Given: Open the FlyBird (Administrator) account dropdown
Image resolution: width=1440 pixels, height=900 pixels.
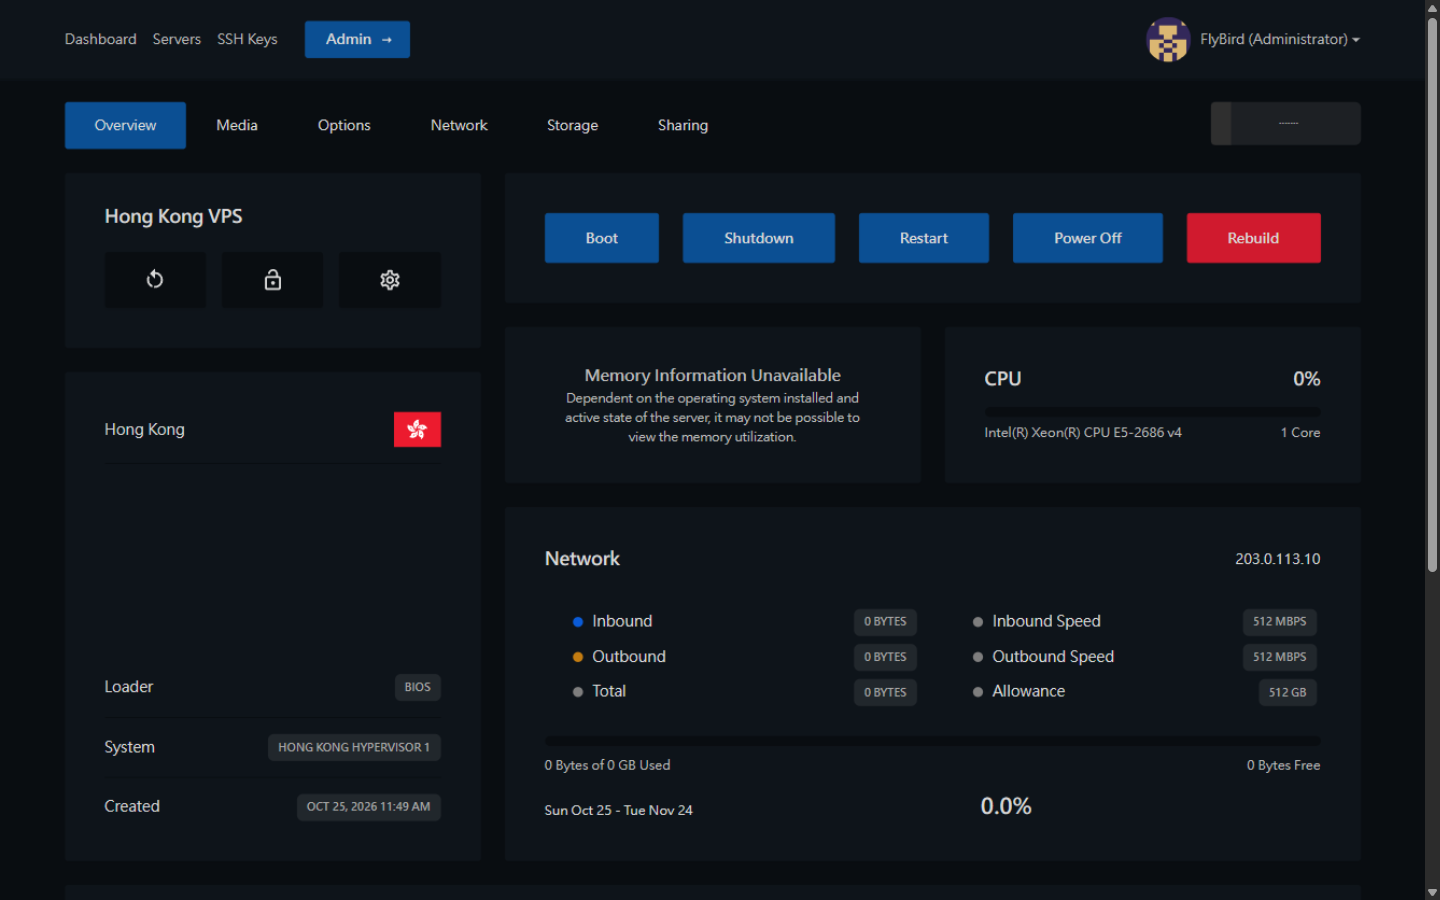Looking at the screenshot, I should tap(1280, 40).
